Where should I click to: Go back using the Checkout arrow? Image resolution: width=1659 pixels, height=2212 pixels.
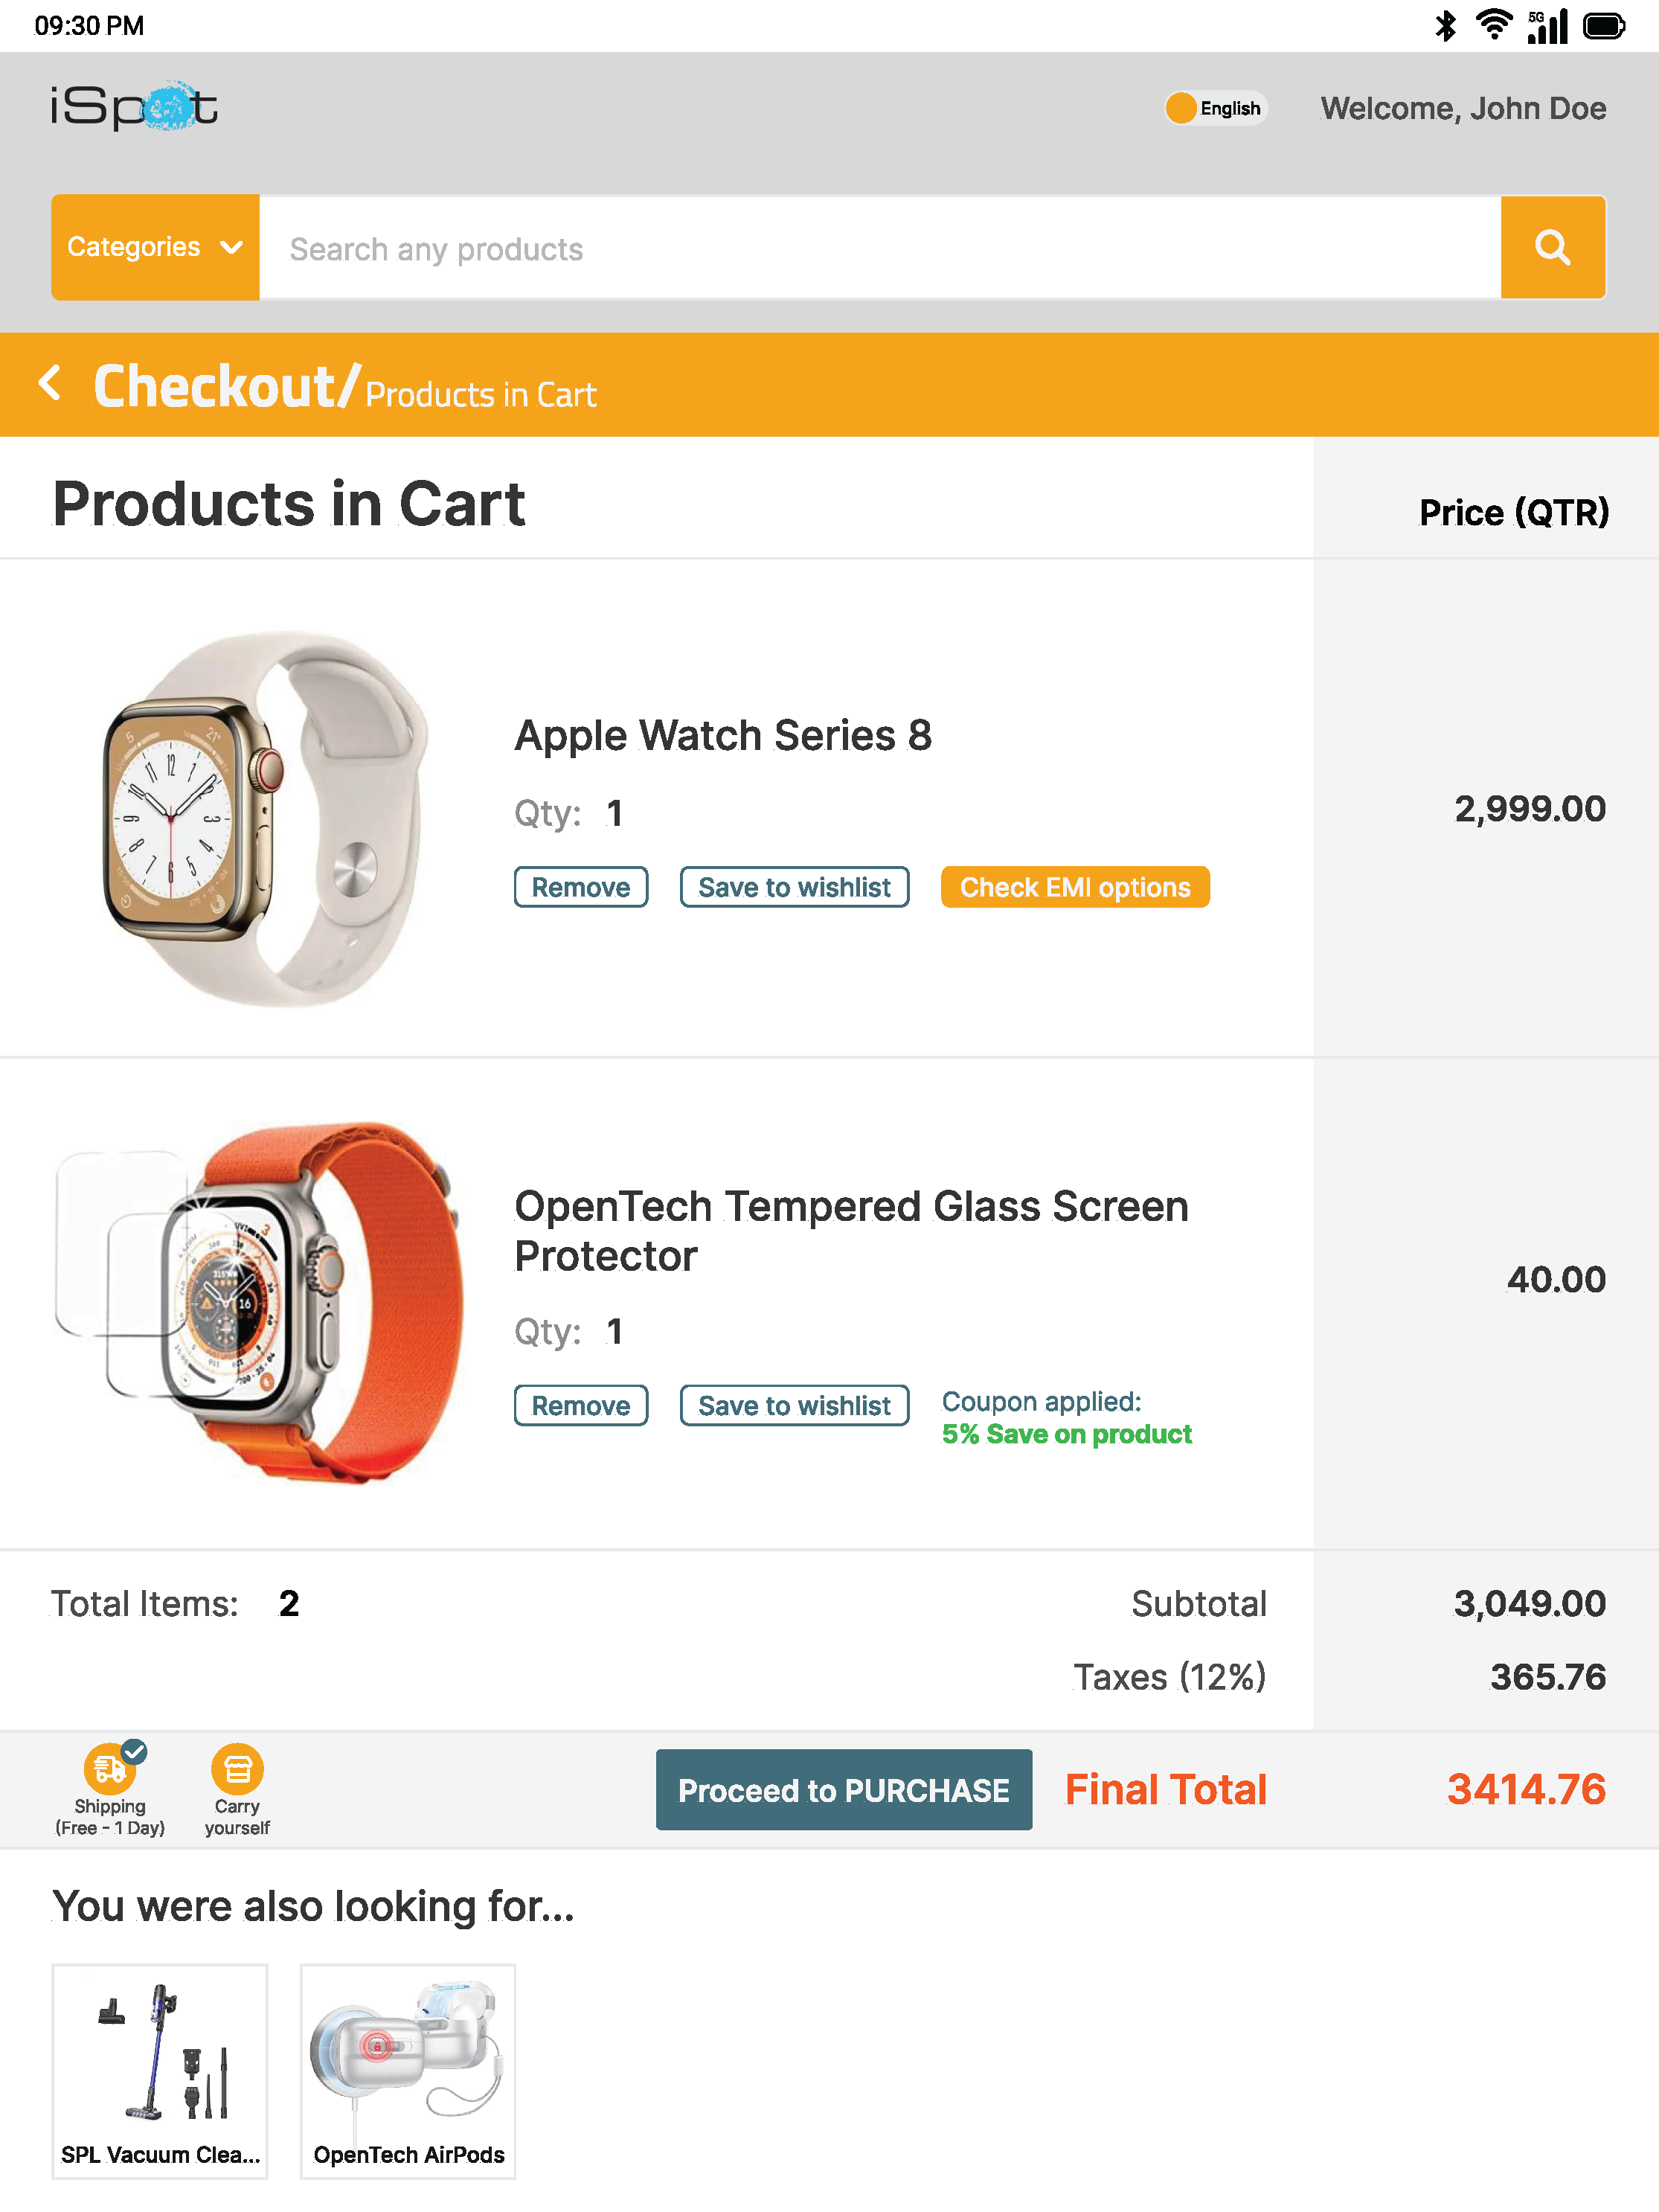coord(50,384)
